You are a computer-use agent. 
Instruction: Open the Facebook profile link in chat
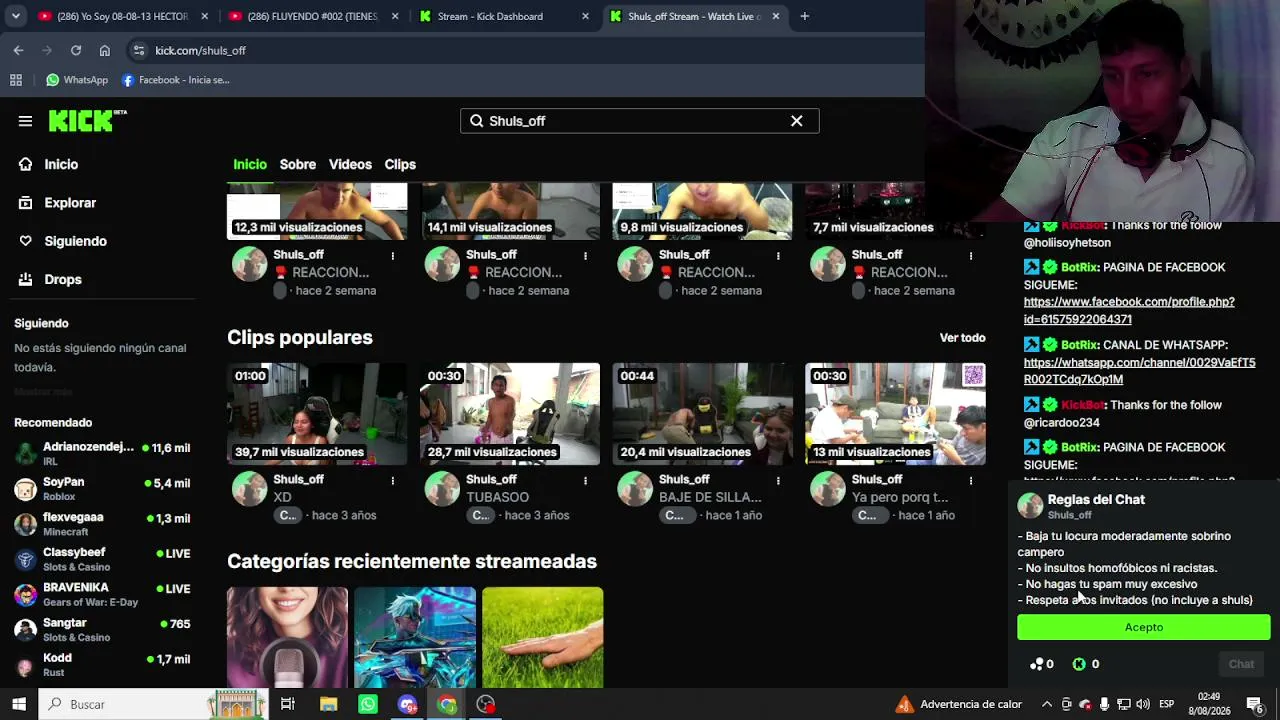click(x=1129, y=310)
